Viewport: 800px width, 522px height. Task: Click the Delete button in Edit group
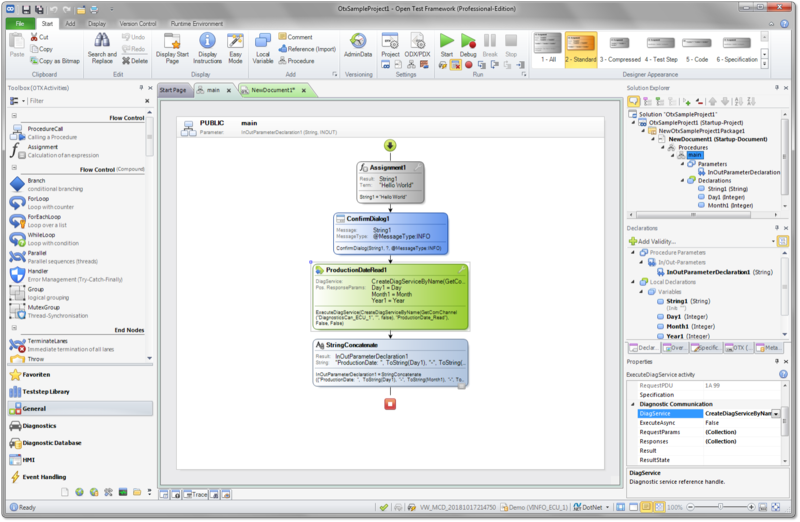(x=135, y=61)
